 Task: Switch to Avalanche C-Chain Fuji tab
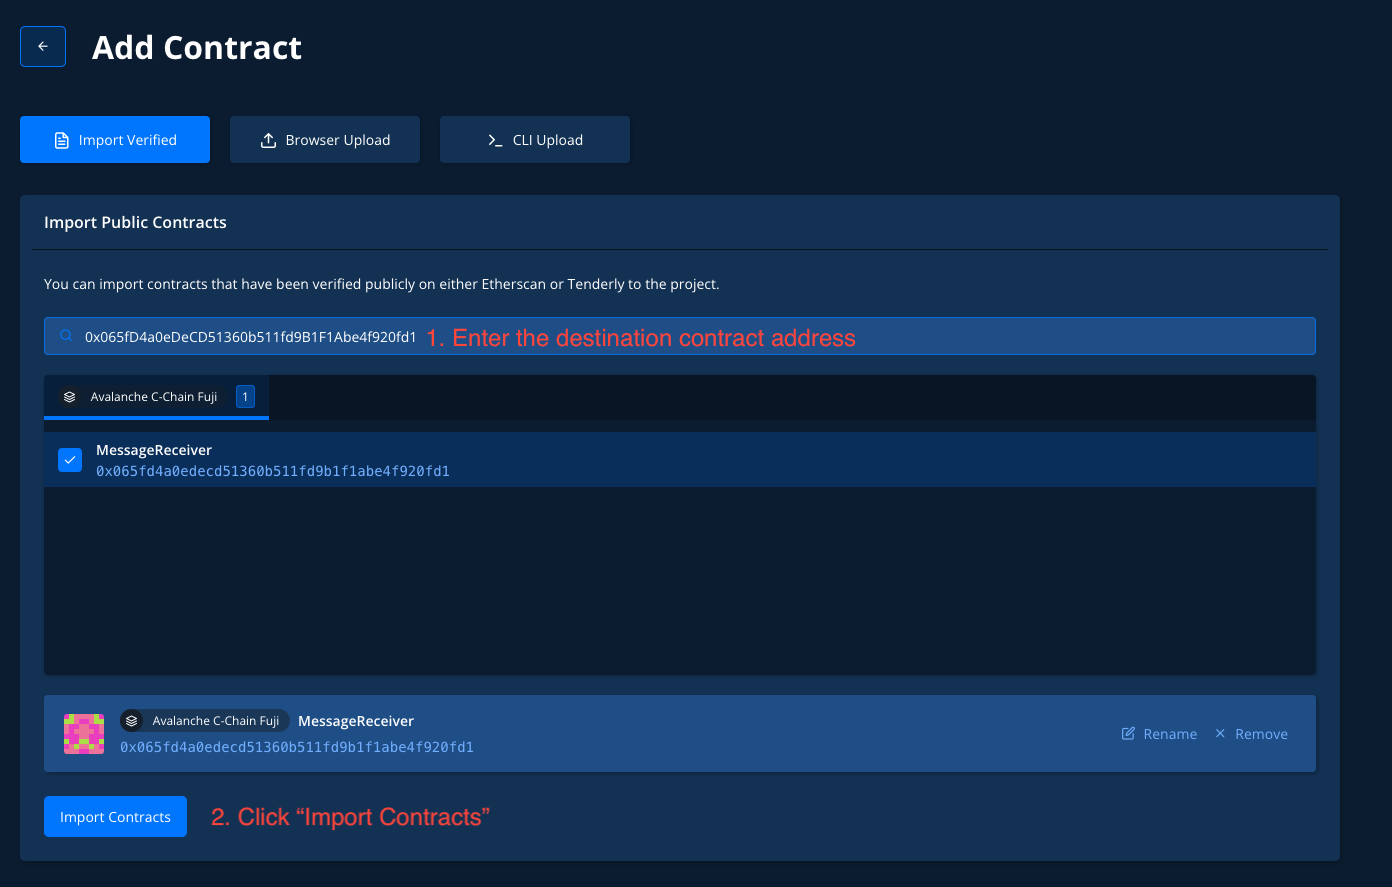click(154, 397)
